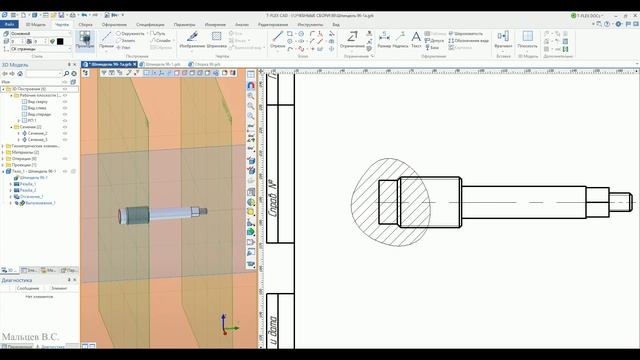Screen dimensions: 640x360
Task: Choose the Сплайн tool
Action: pos(160,40)
